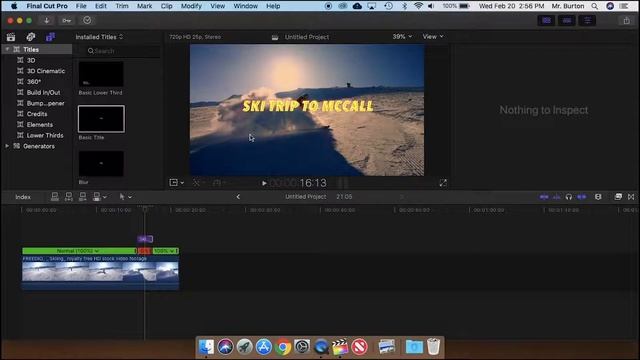Select the Basic Title thumbnail

click(101, 119)
